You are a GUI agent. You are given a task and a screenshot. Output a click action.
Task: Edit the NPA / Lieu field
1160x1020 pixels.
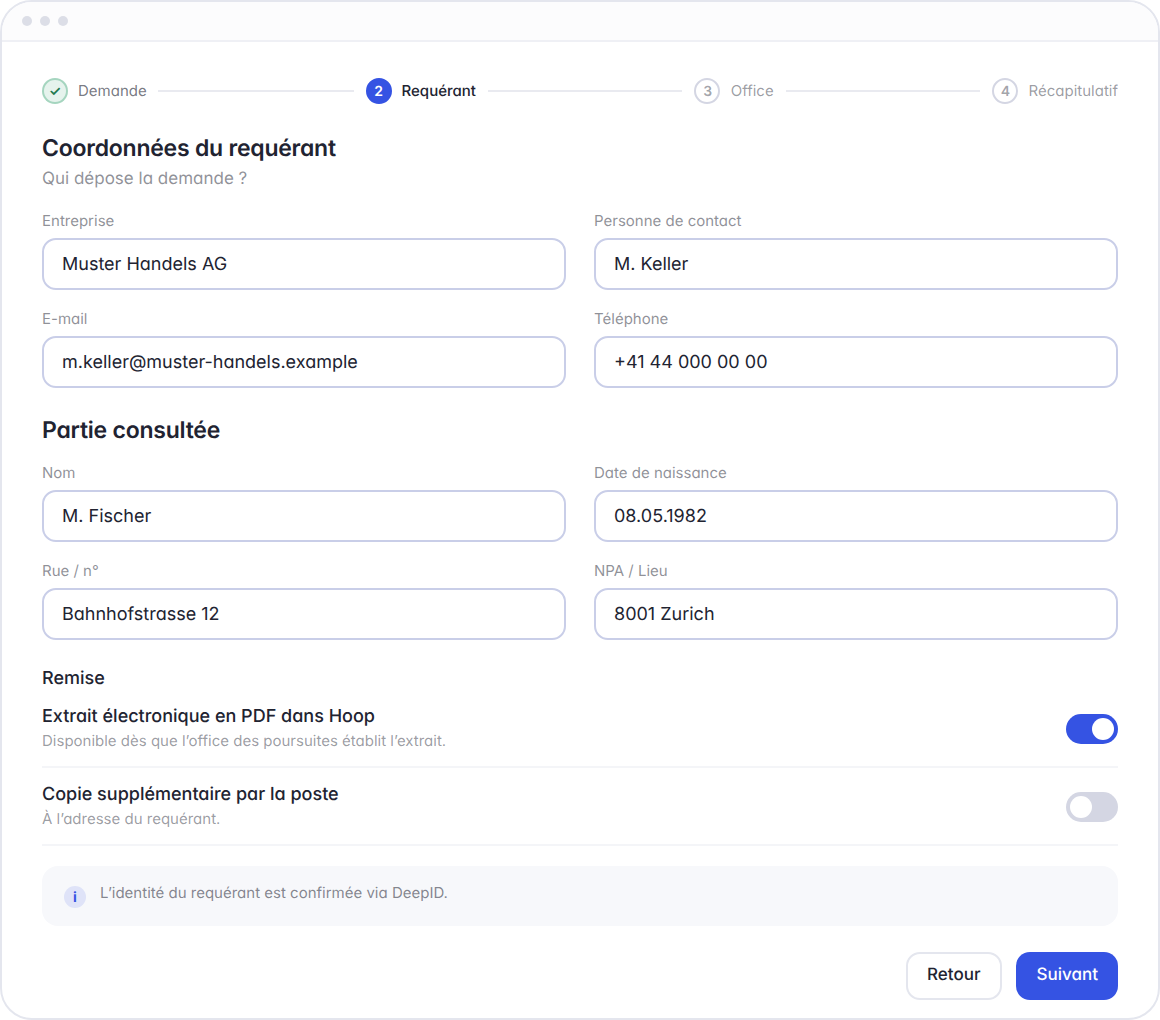click(856, 614)
